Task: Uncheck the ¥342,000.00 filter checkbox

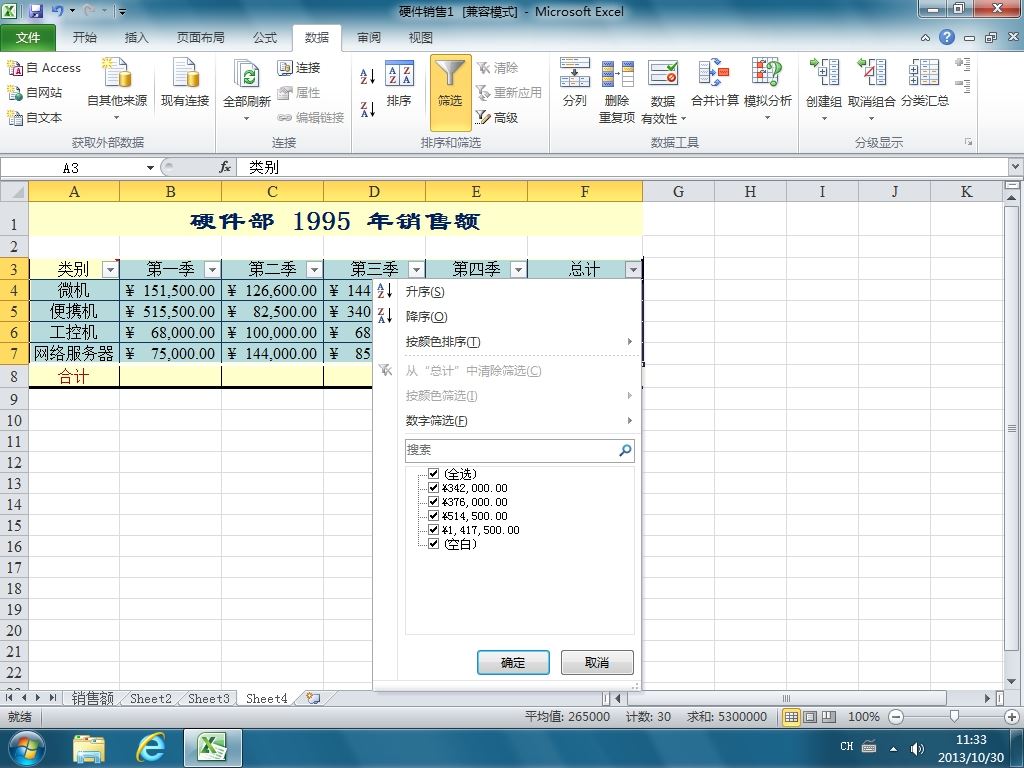Action: click(x=434, y=488)
